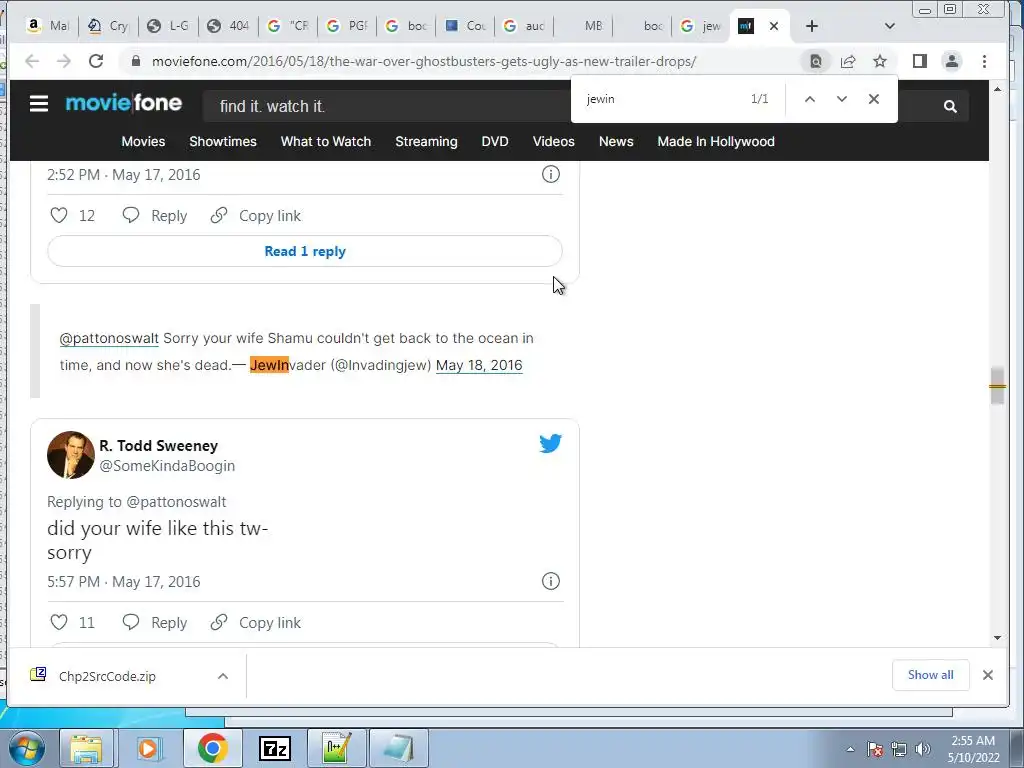
Task: Open the Chp2SrcCode.zip download
Action: (107, 676)
